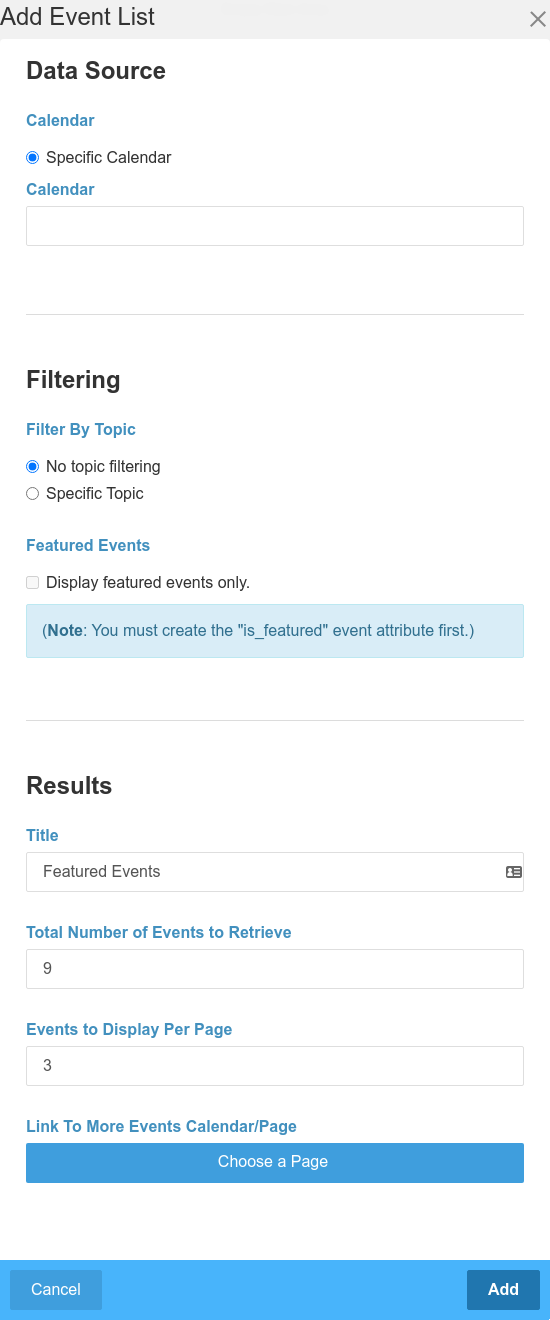
Task: Click the Link To More Events Calendar/Page label
Action: click(x=162, y=1127)
